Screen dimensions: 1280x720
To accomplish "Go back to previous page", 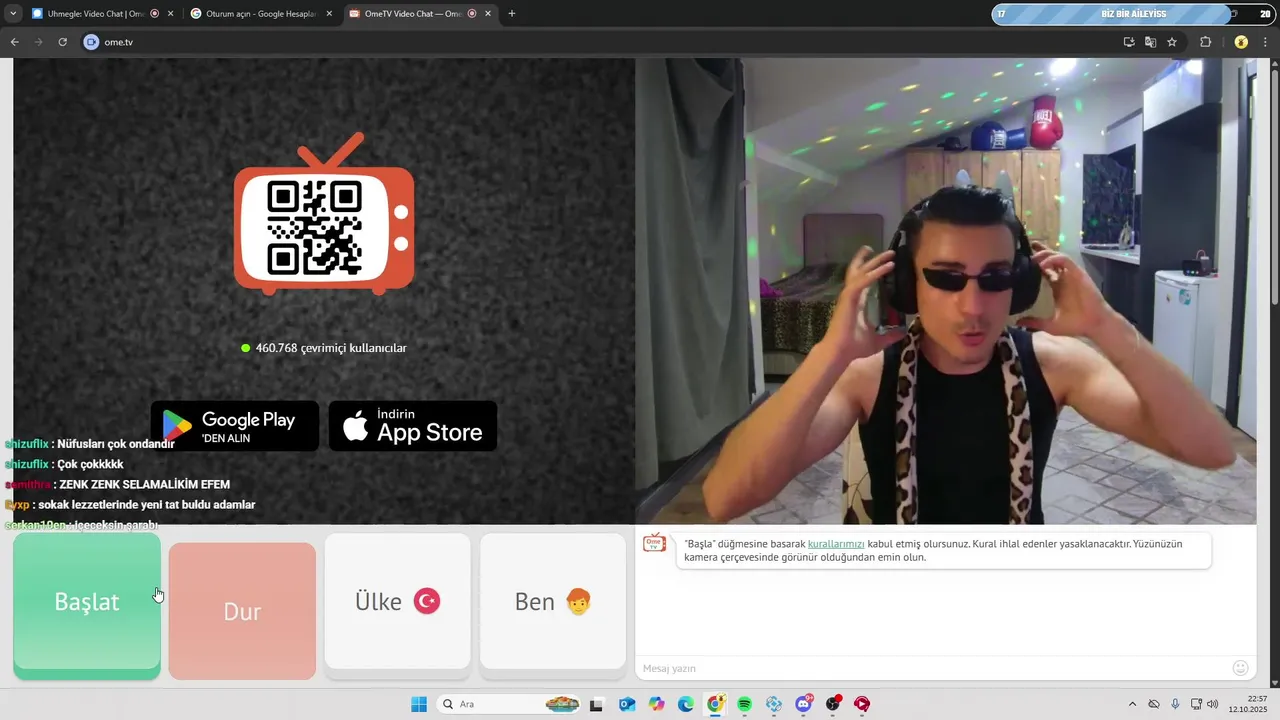I will point(15,42).
